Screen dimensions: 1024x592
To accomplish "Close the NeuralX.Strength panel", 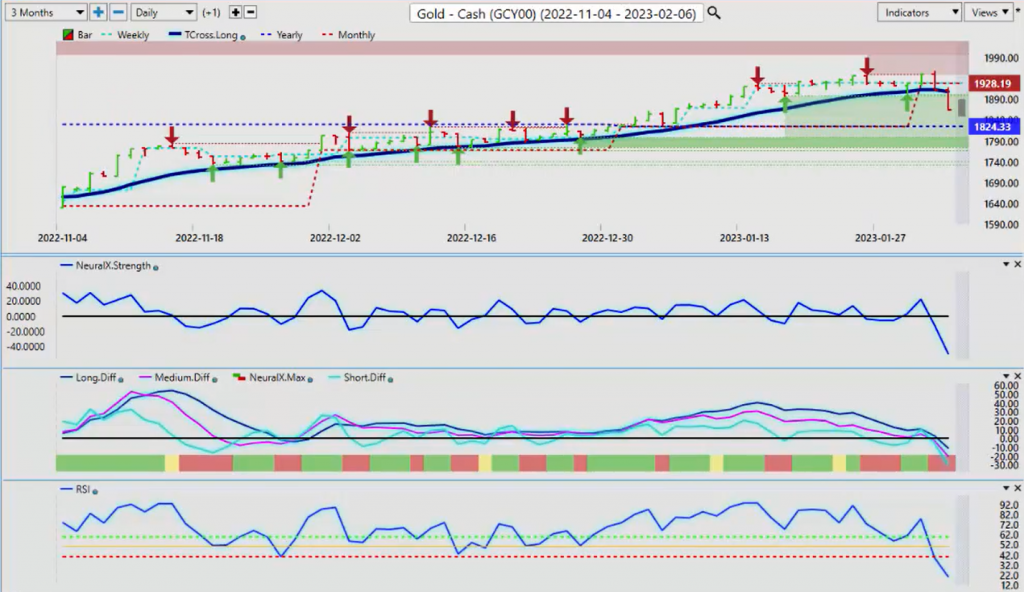I will pos(1017,264).
